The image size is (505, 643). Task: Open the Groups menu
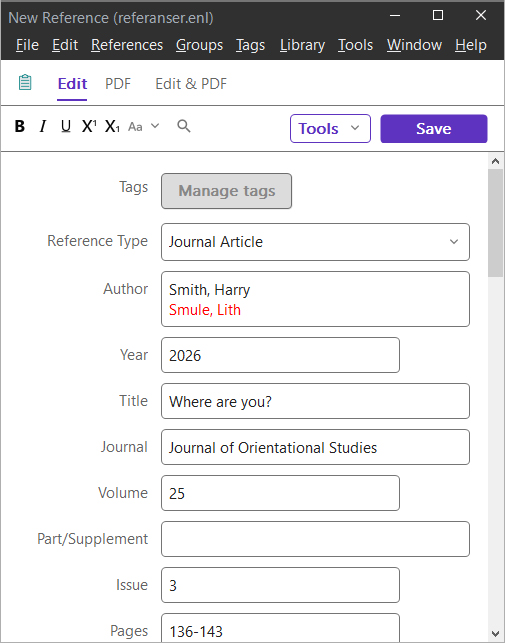click(199, 45)
